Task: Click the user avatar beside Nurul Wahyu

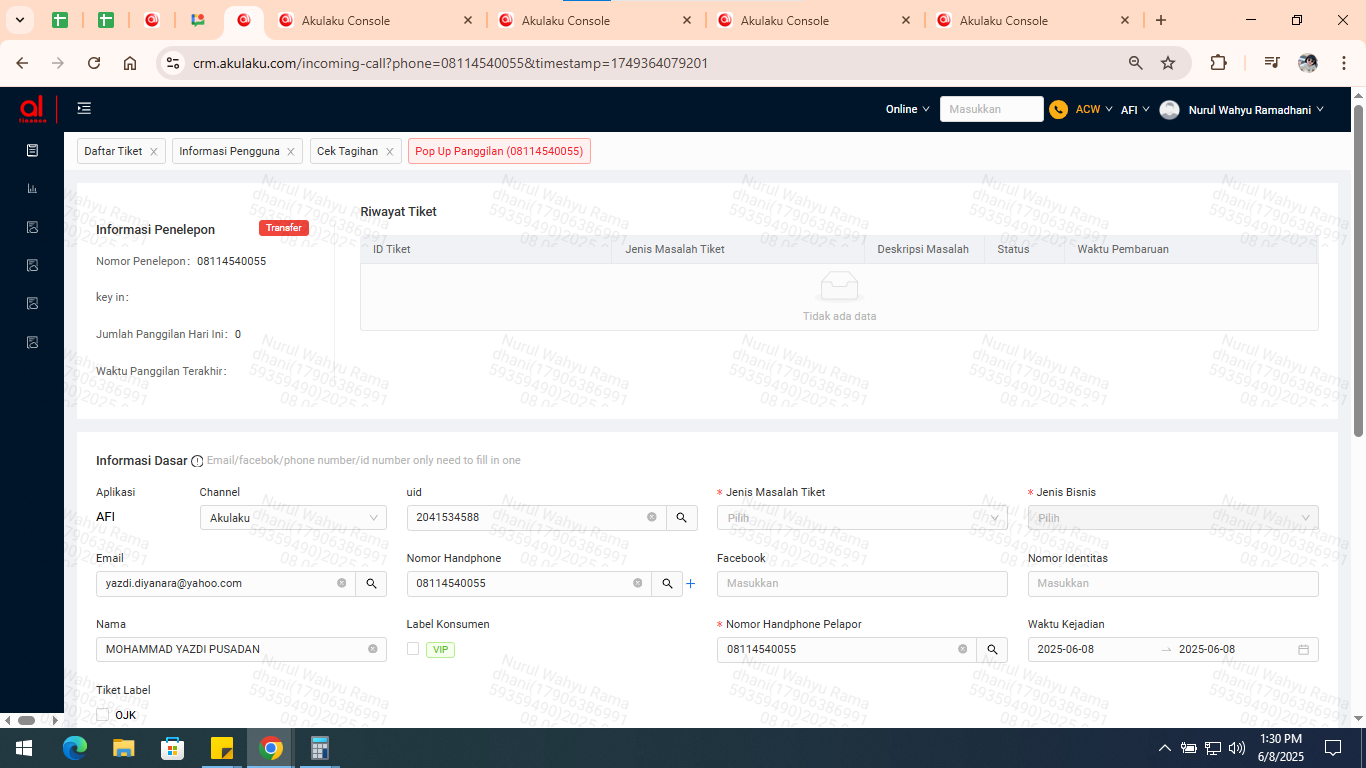Action: [x=1169, y=110]
